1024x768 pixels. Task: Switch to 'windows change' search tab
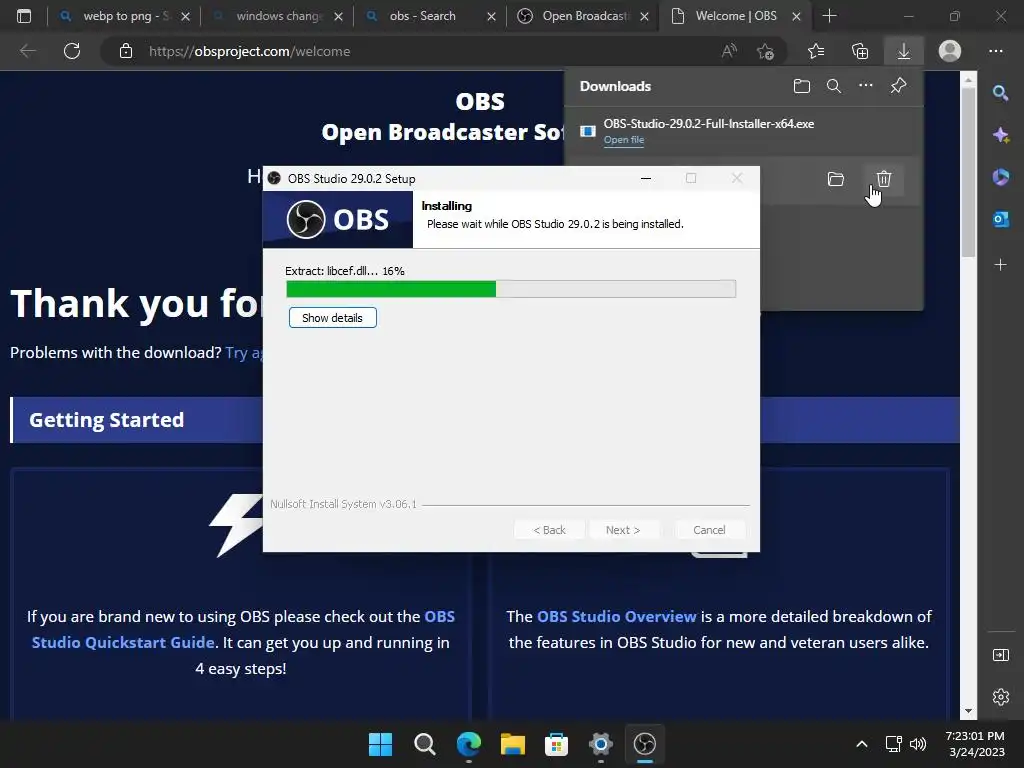(x=279, y=16)
